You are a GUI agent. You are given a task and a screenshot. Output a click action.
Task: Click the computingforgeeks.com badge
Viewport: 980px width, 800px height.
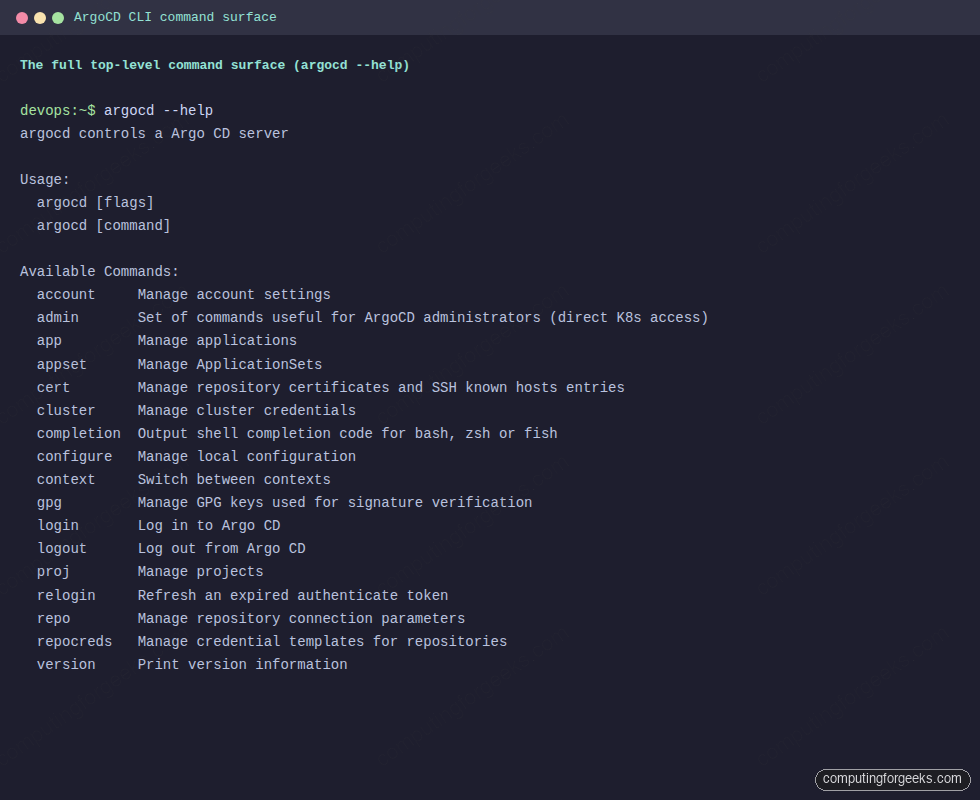coord(892,779)
